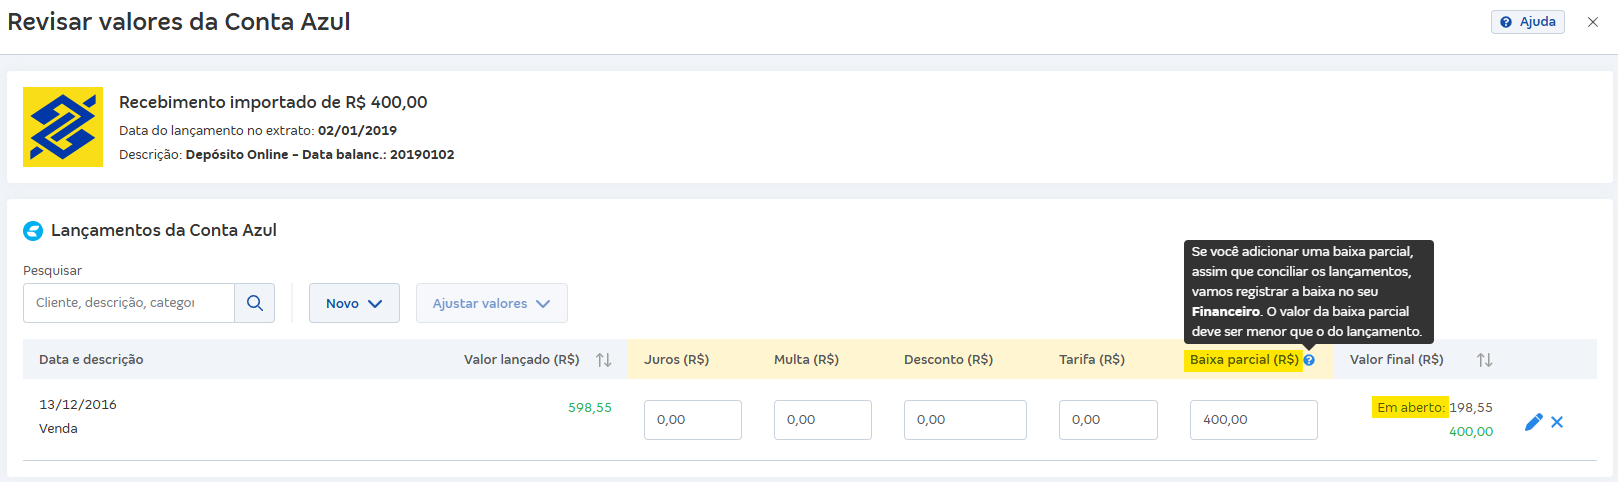Close the Revisar valores dialog
The height and width of the screenshot is (482, 1618).
[1593, 22]
